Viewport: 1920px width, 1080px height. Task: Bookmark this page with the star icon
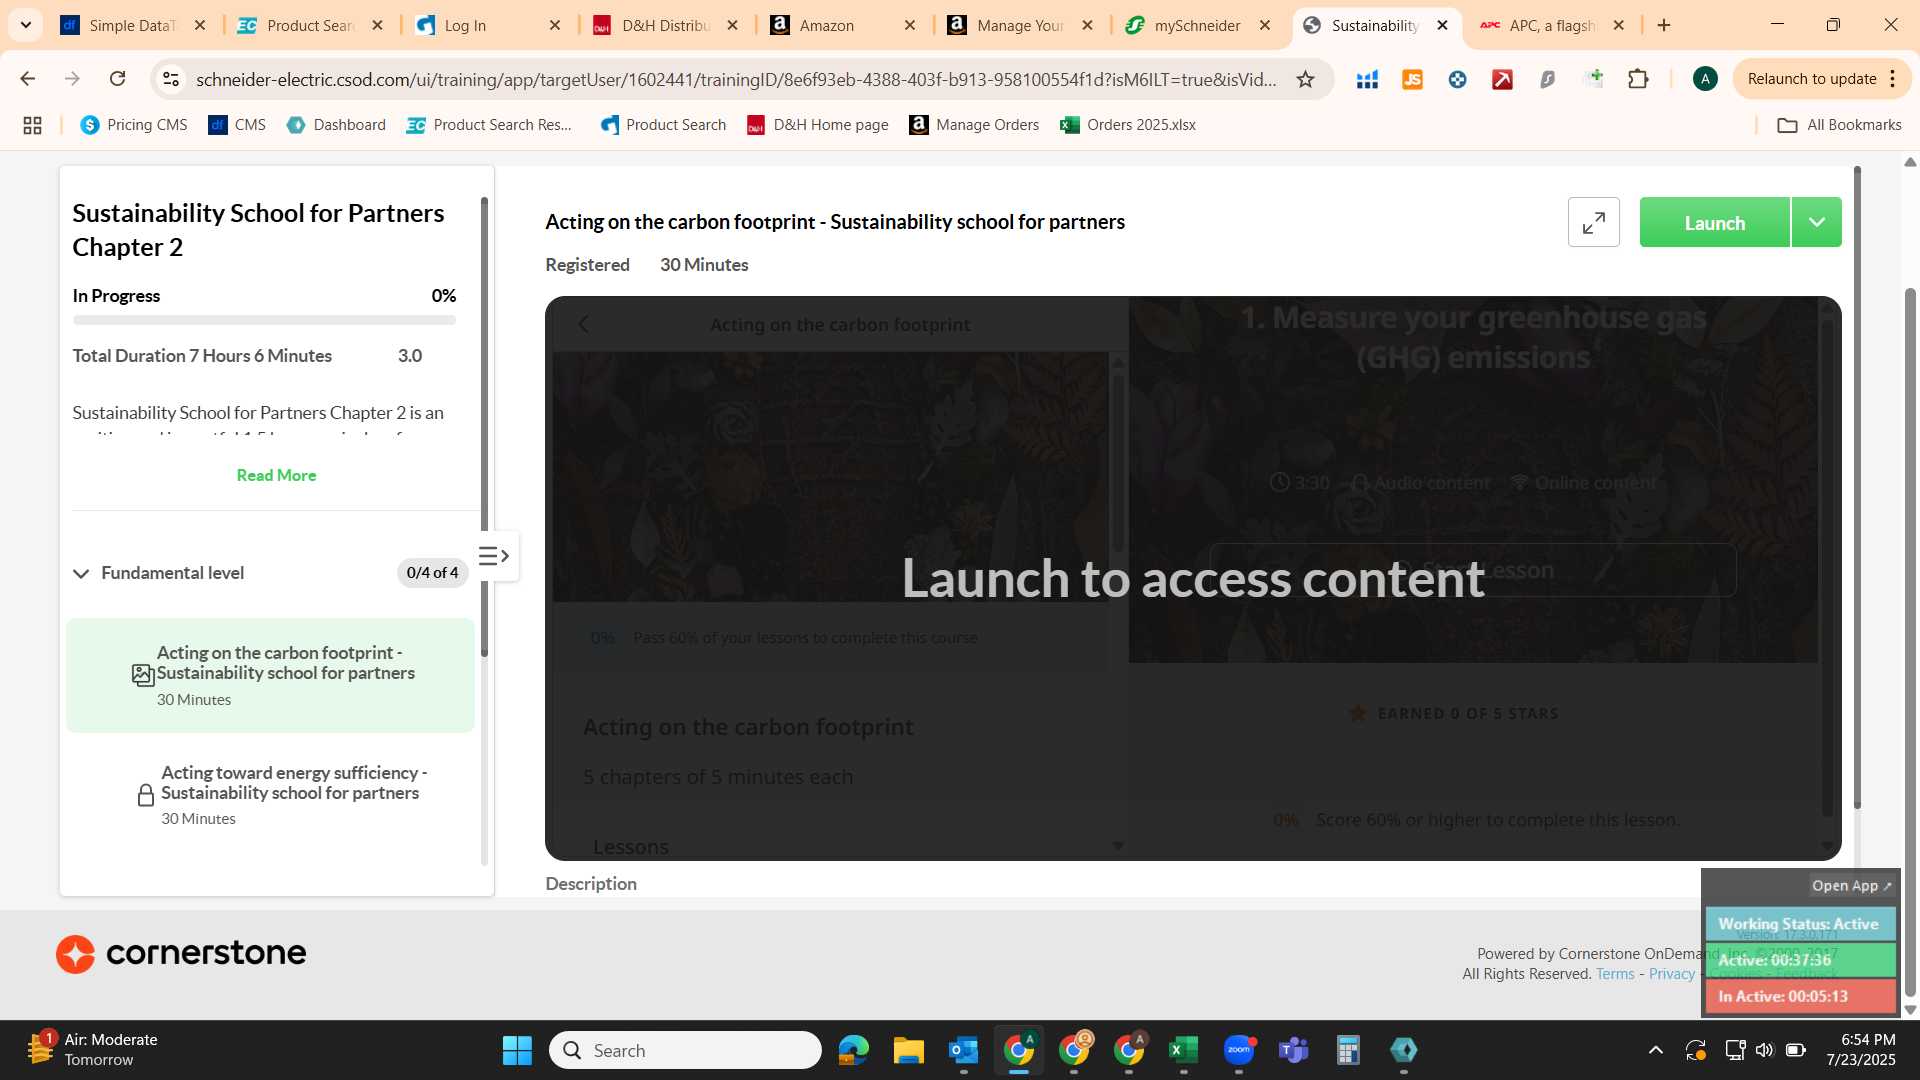tap(1305, 79)
